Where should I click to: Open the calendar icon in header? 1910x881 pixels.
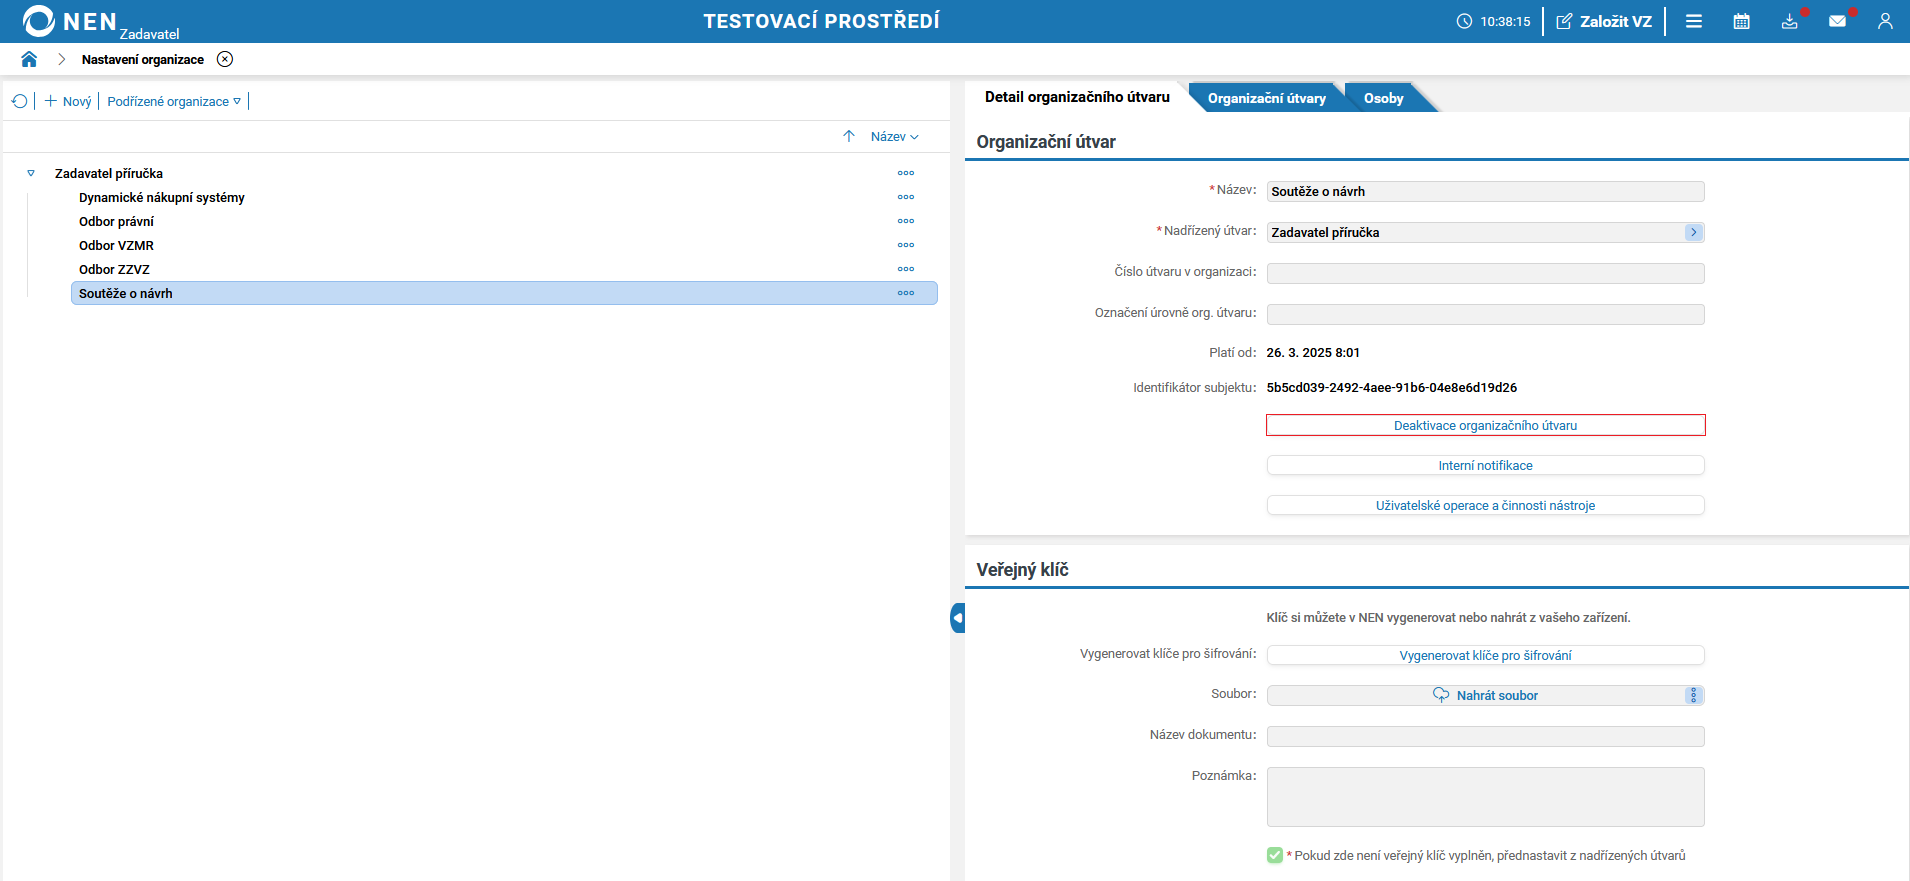1741,21
